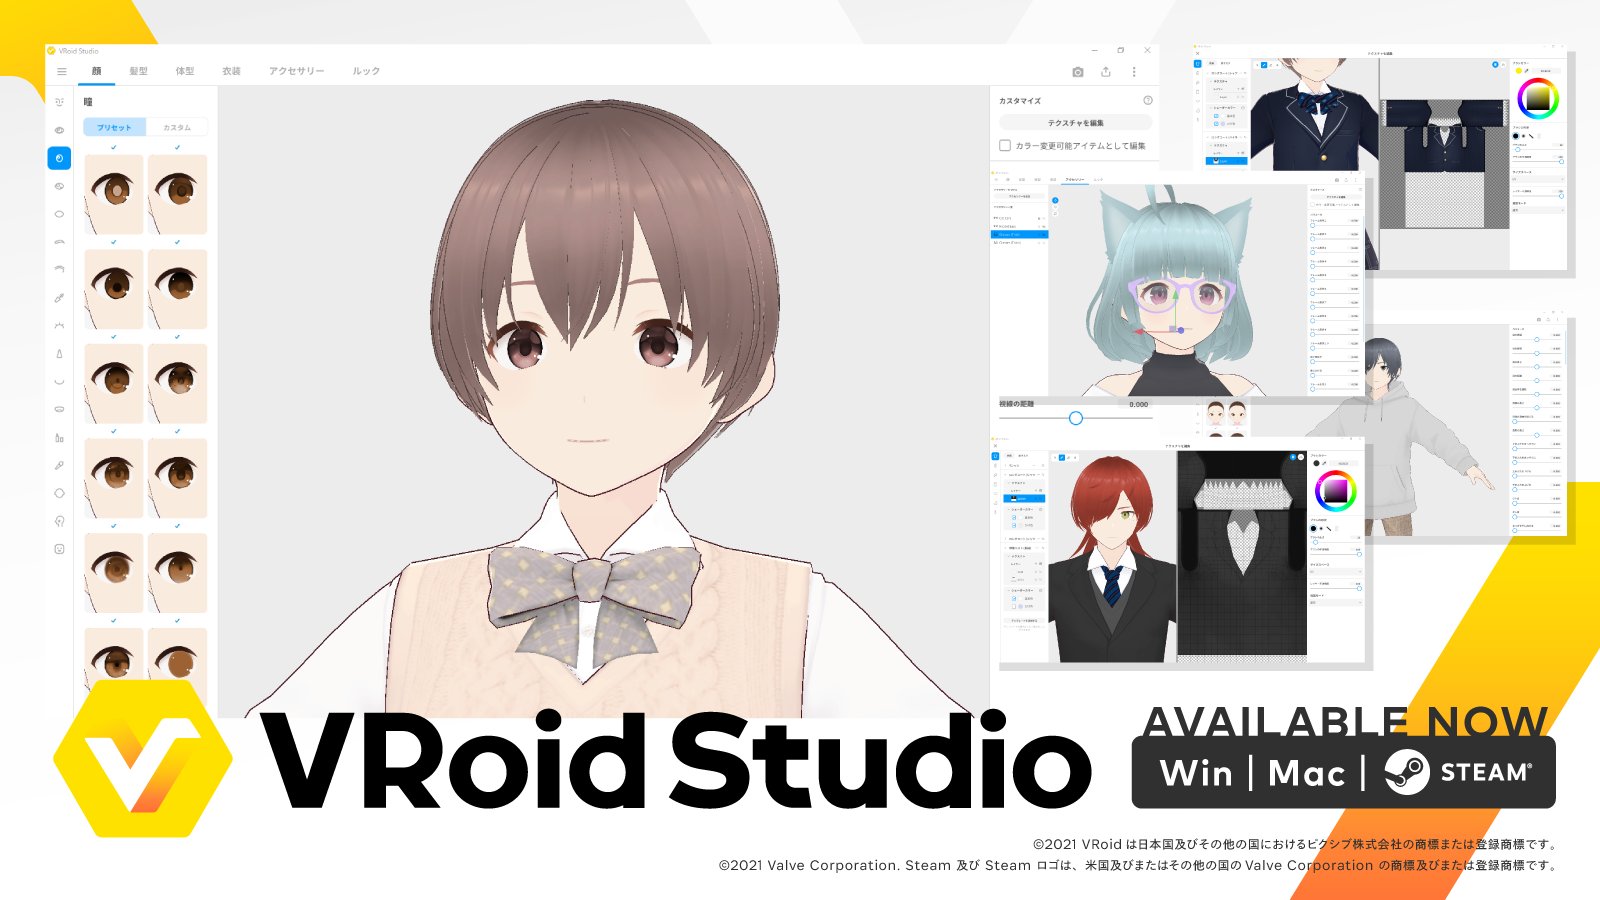Open the hamburger menu at top left
1600x900 pixels.
tap(60, 71)
